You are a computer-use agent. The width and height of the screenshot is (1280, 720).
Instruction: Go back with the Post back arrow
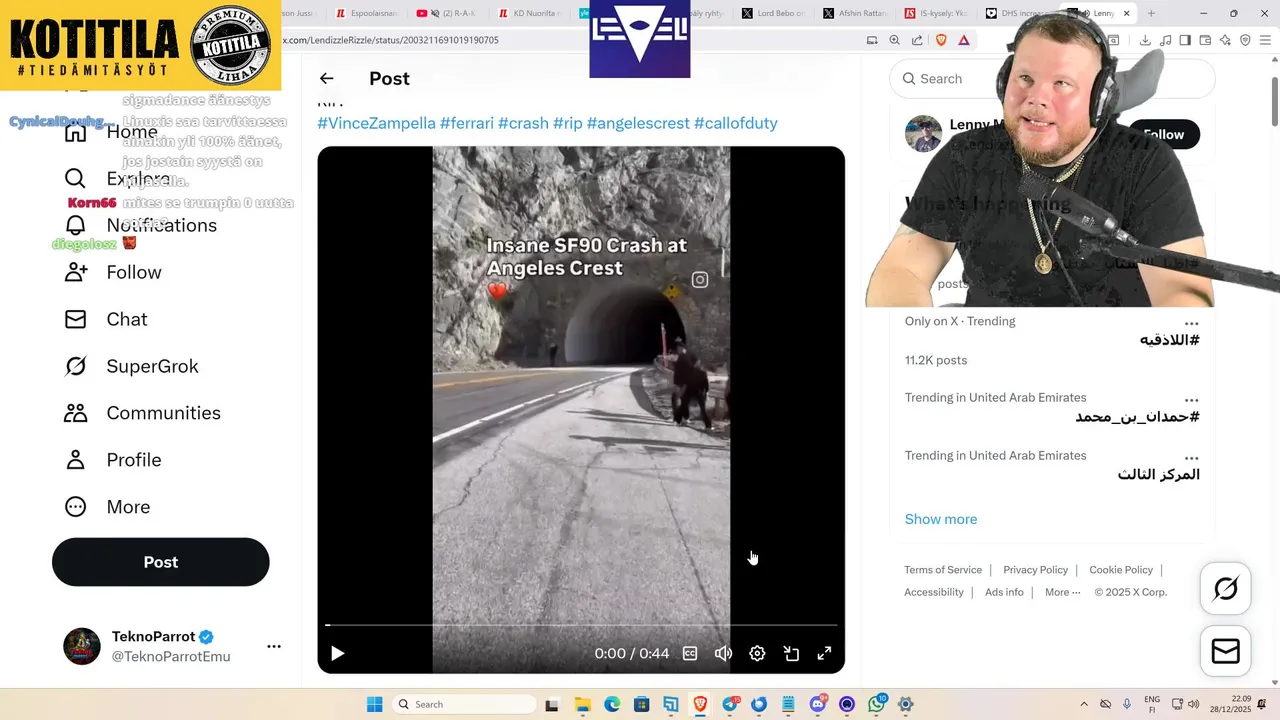coord(326,78)
